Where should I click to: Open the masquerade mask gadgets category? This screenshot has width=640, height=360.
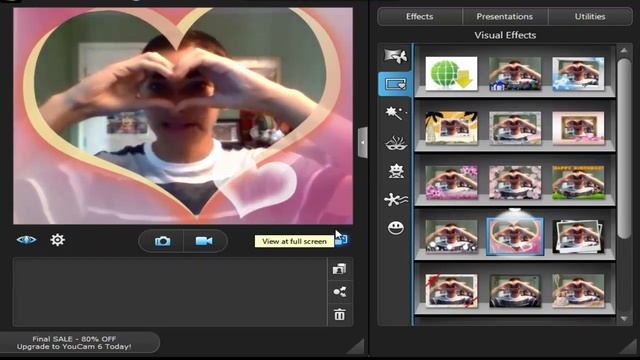point(395,143)
